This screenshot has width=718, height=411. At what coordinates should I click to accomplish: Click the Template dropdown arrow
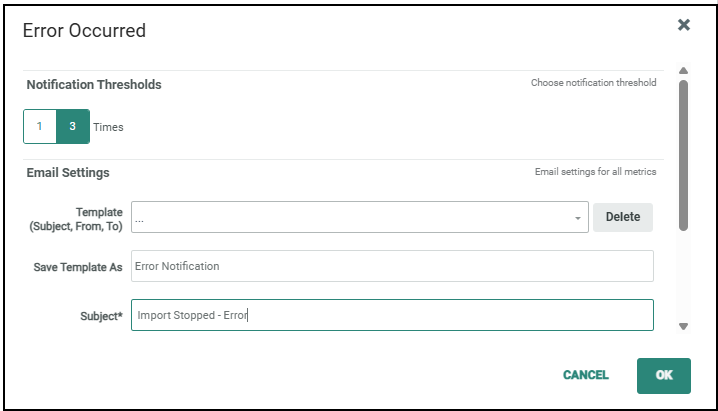click(x=578, y=218)
